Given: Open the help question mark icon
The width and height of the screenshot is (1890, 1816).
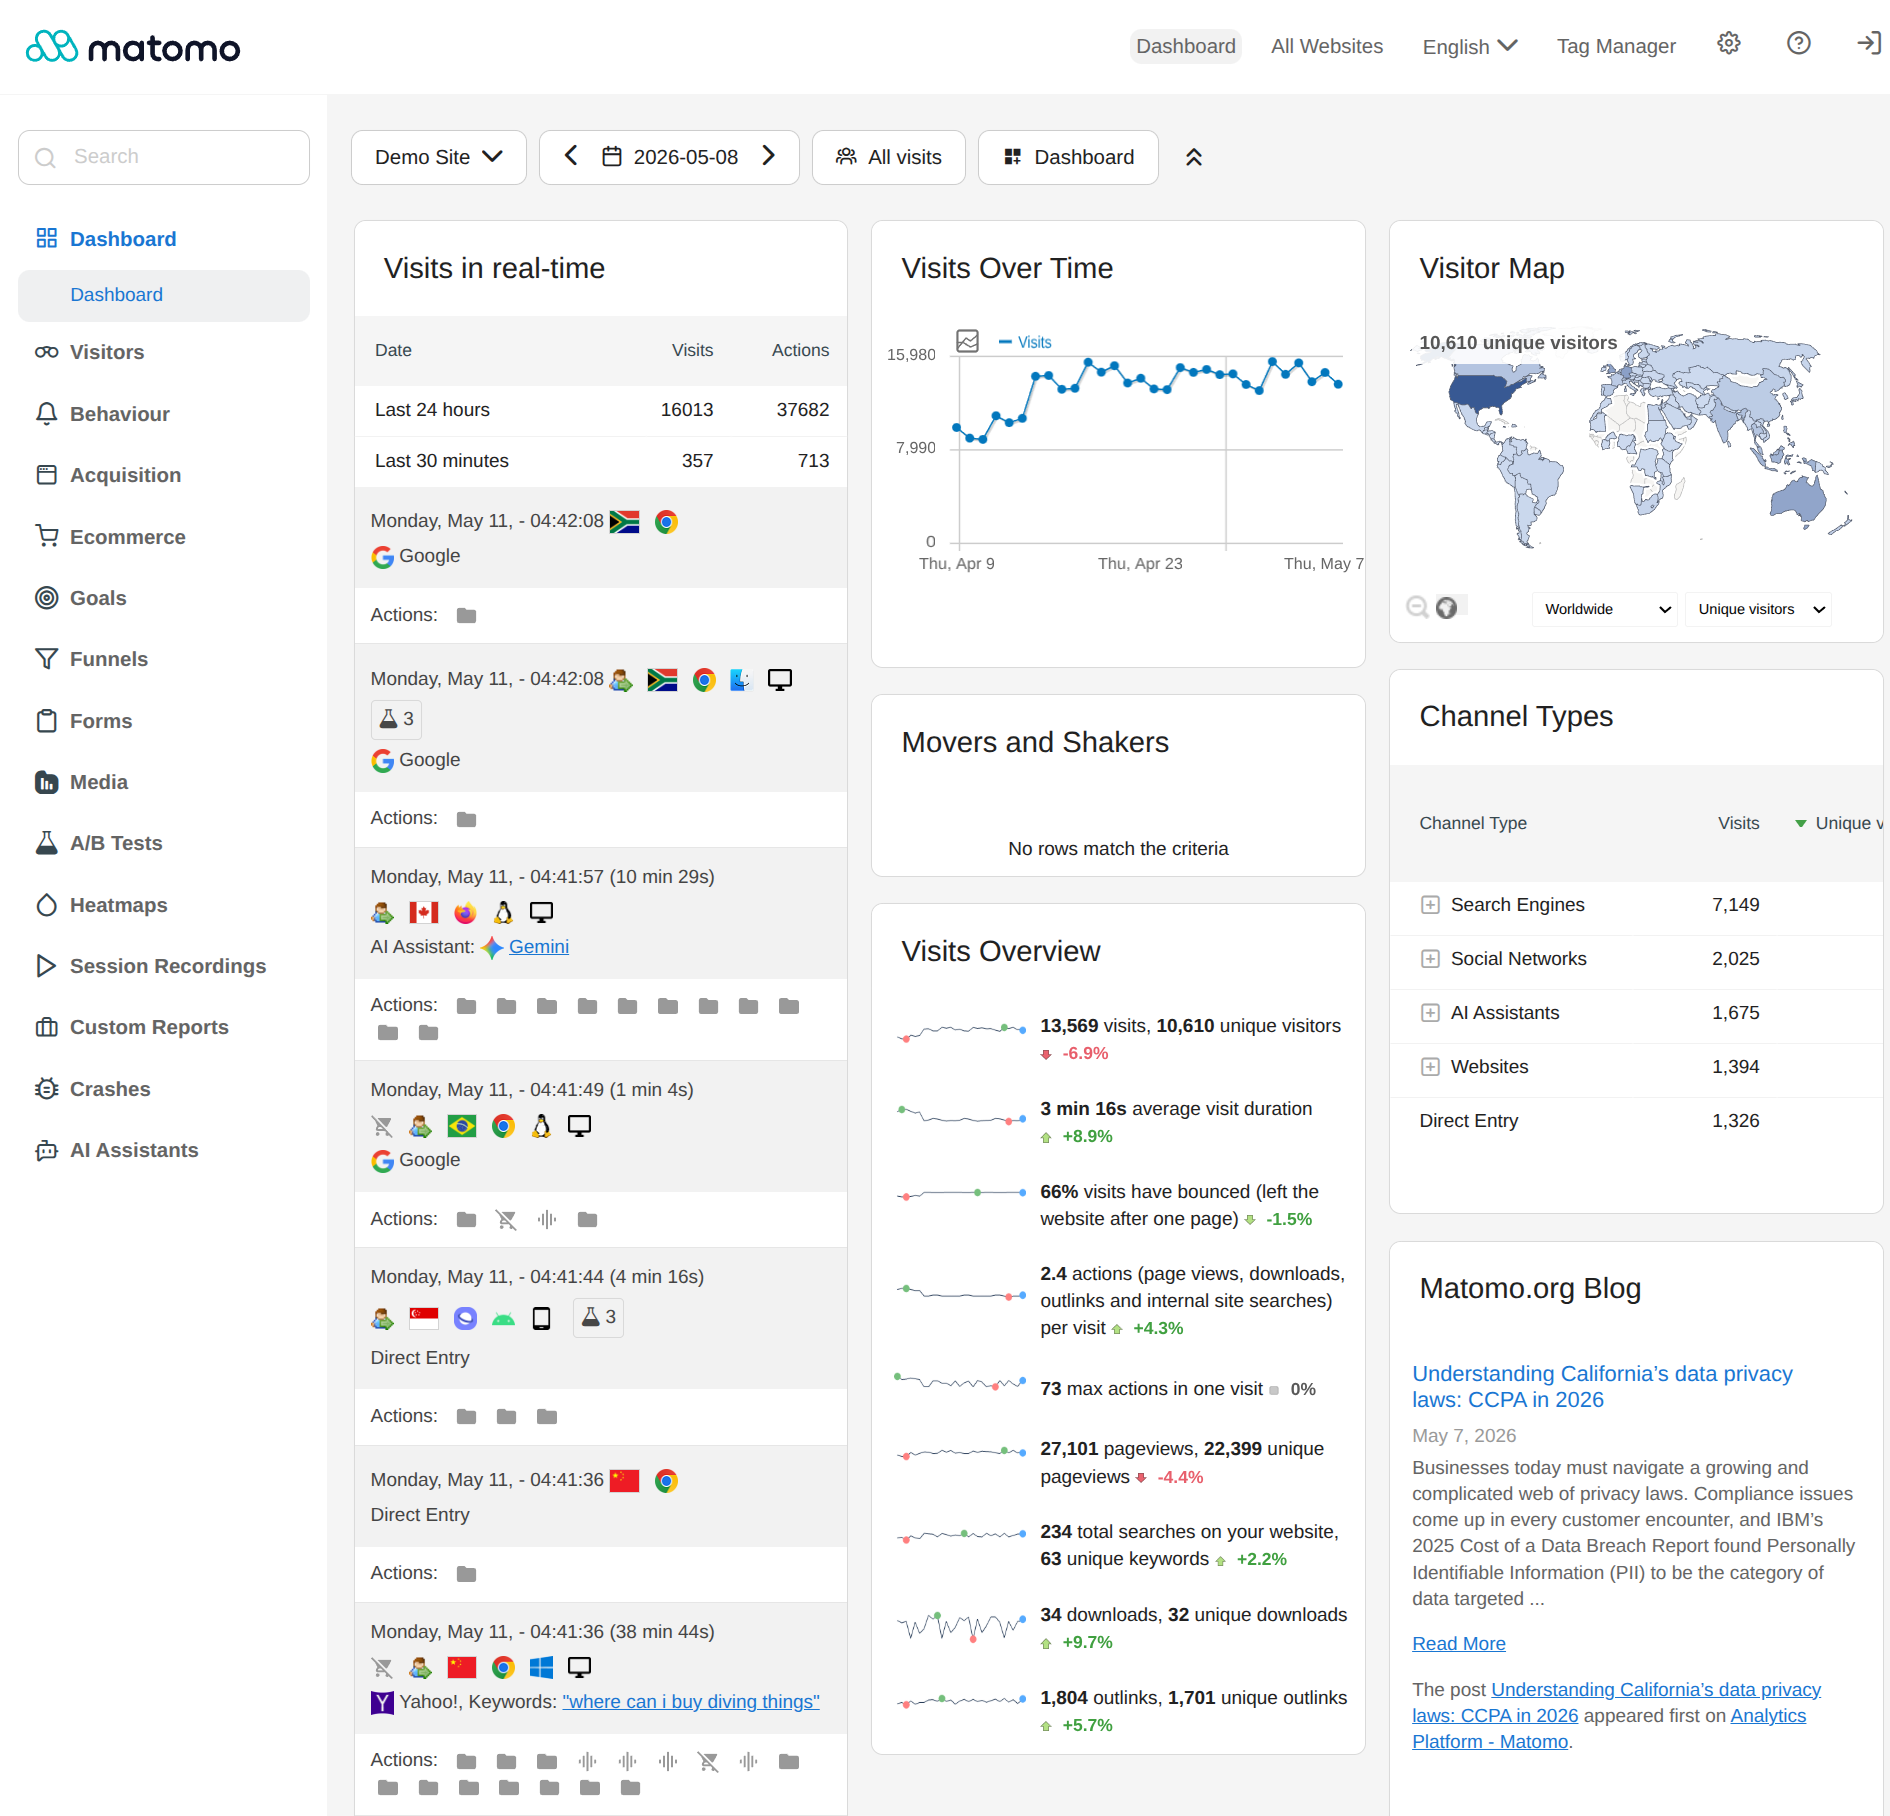Looking at the screenshot, I should 1799,44.
